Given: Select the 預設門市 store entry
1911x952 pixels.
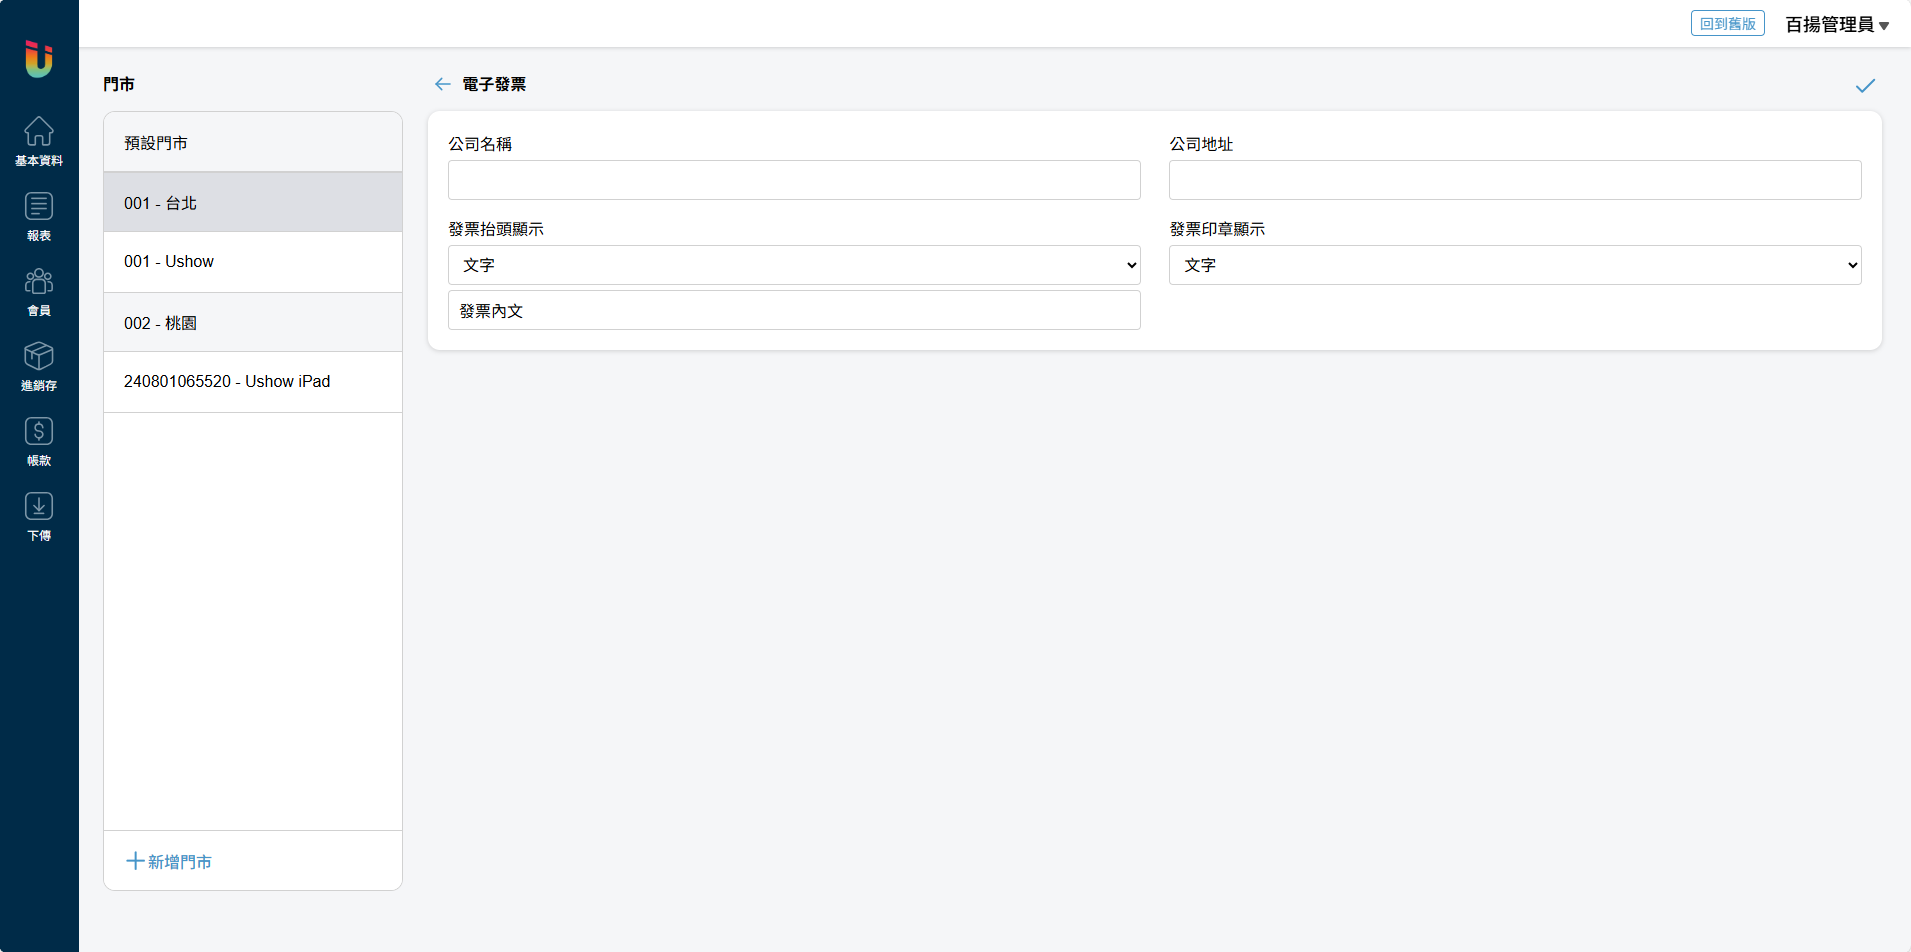Looking at the screenshot, I should click(x=253, y=143).
